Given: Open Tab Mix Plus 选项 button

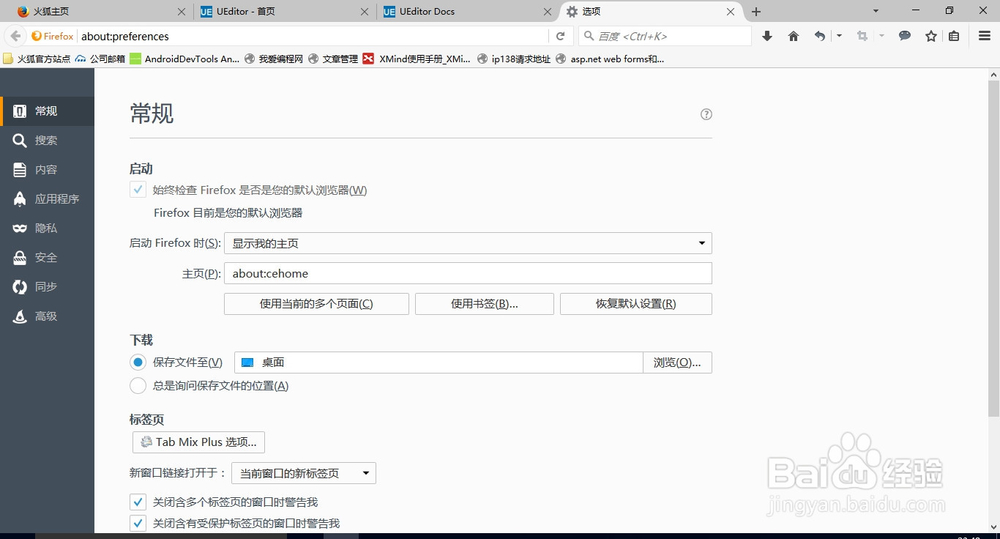Looking at the screenshot, I should pos(198,442).
